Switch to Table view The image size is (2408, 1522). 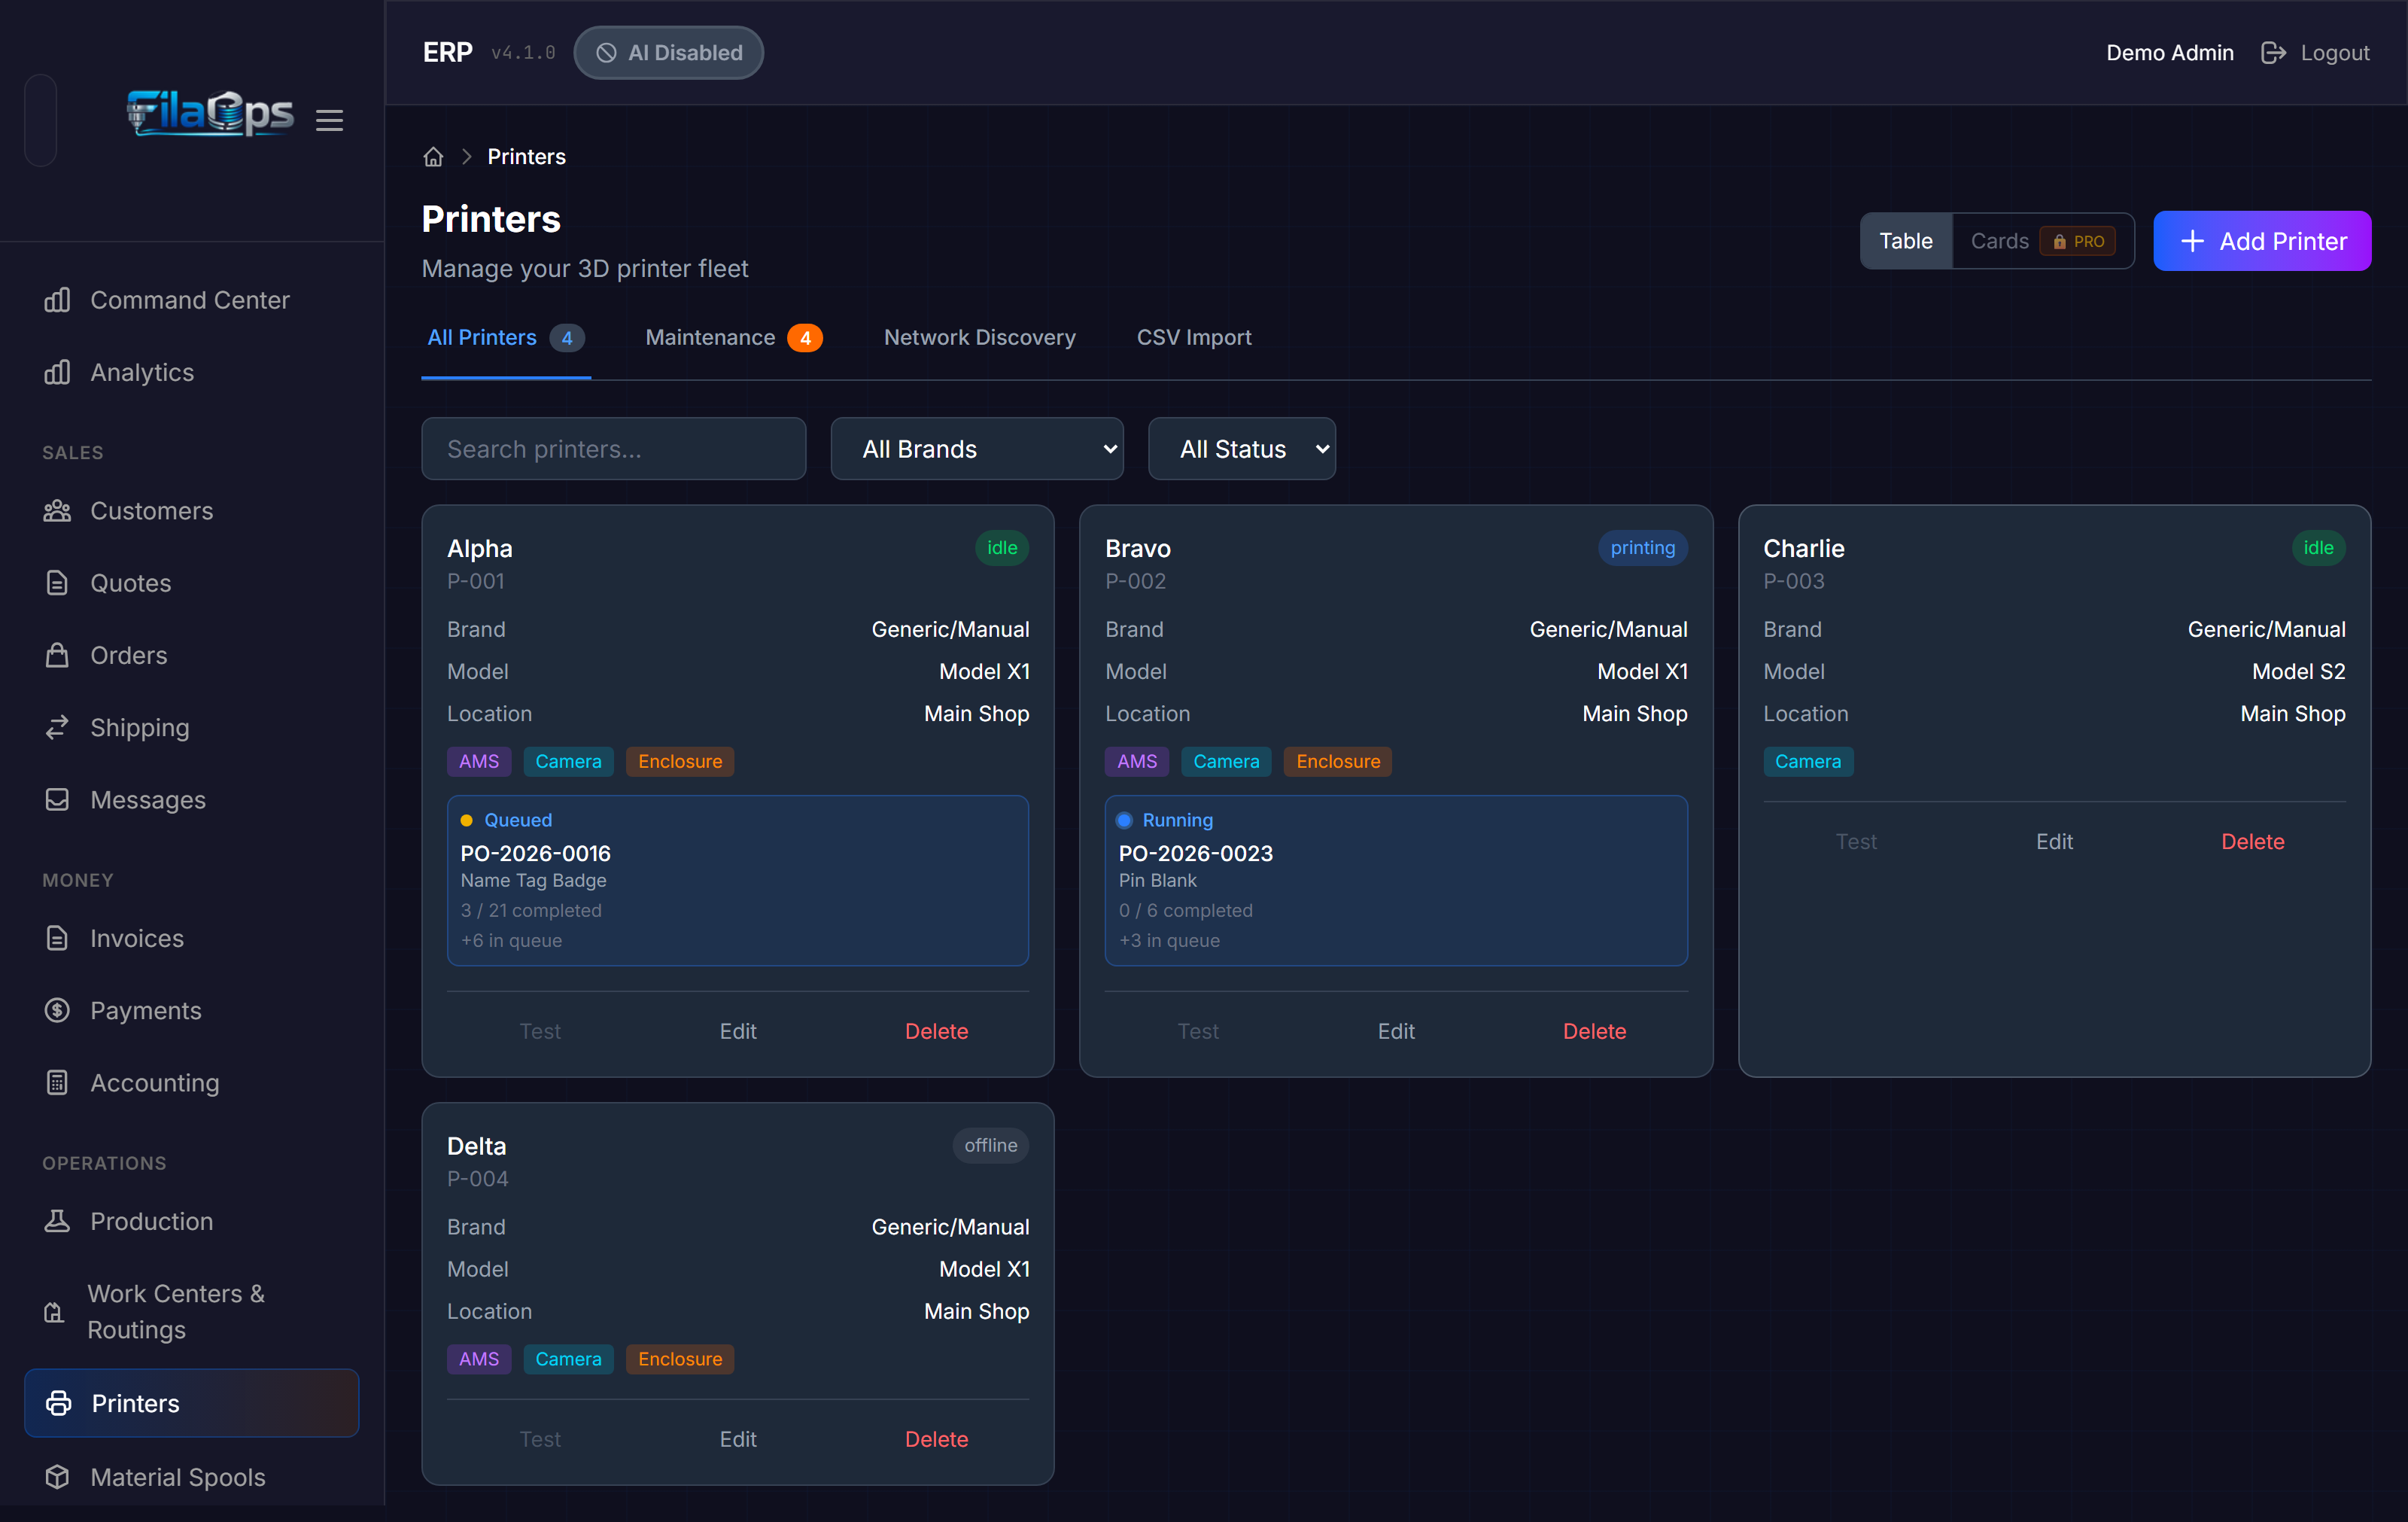click(x=1905, y=241)
